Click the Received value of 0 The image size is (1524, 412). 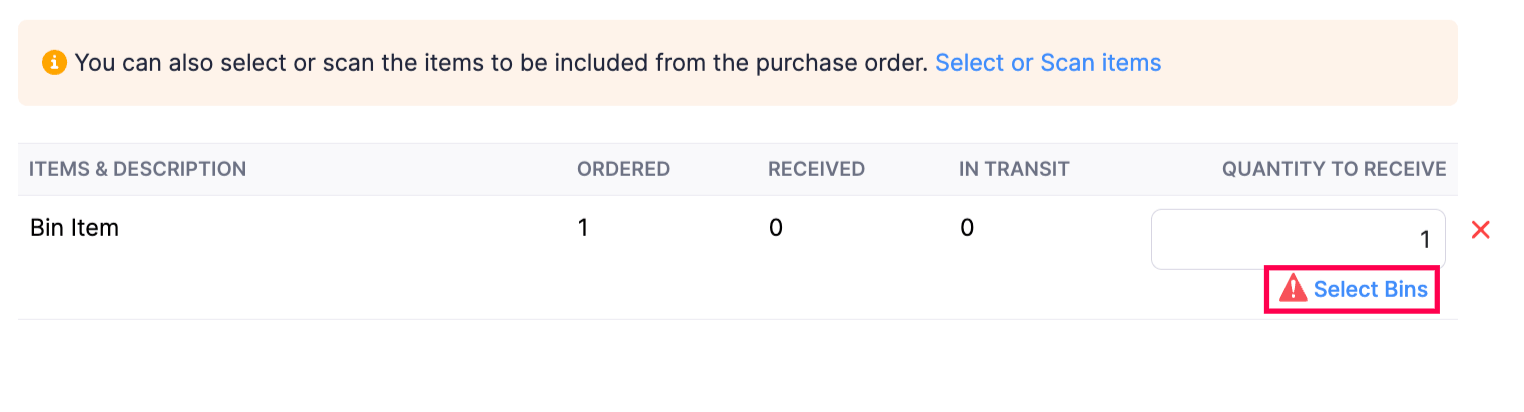click(x=775, y=228)
